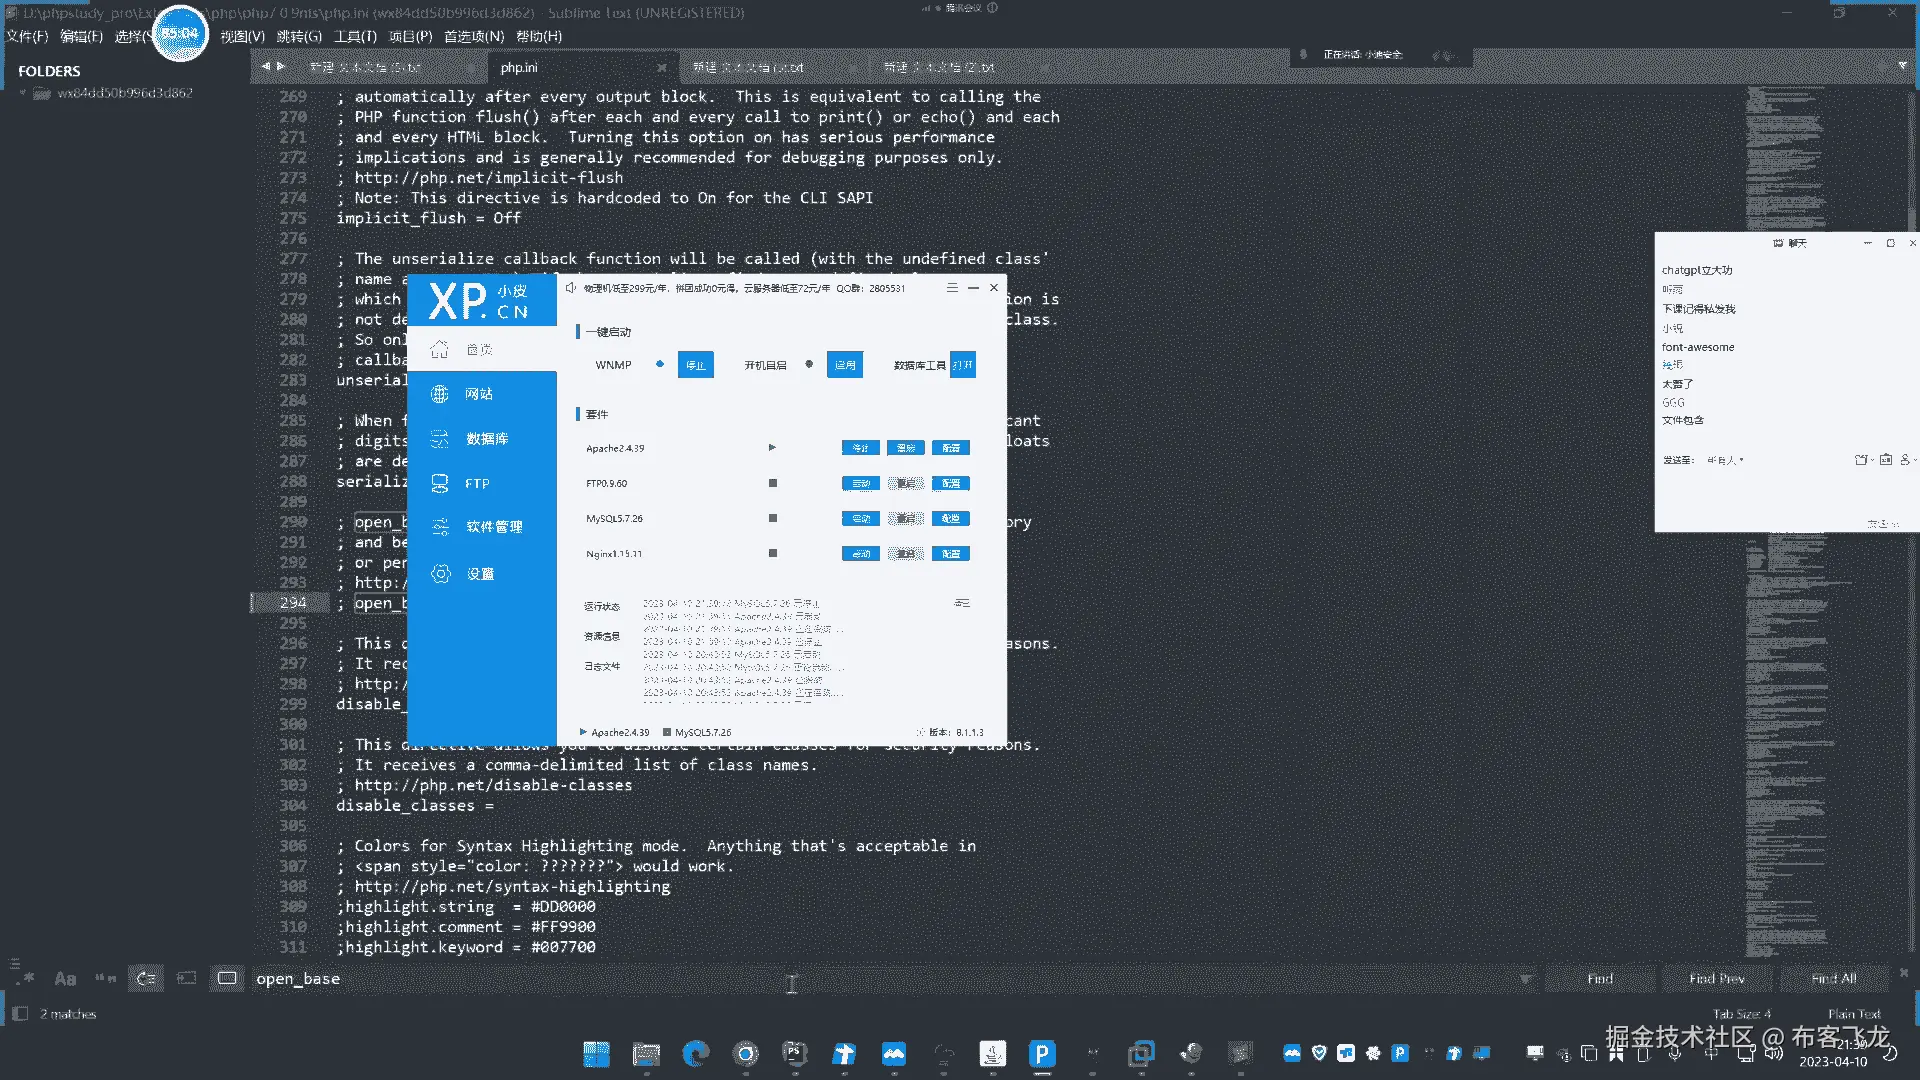Open the find history dropdown arrow

tap(1526, 979)
